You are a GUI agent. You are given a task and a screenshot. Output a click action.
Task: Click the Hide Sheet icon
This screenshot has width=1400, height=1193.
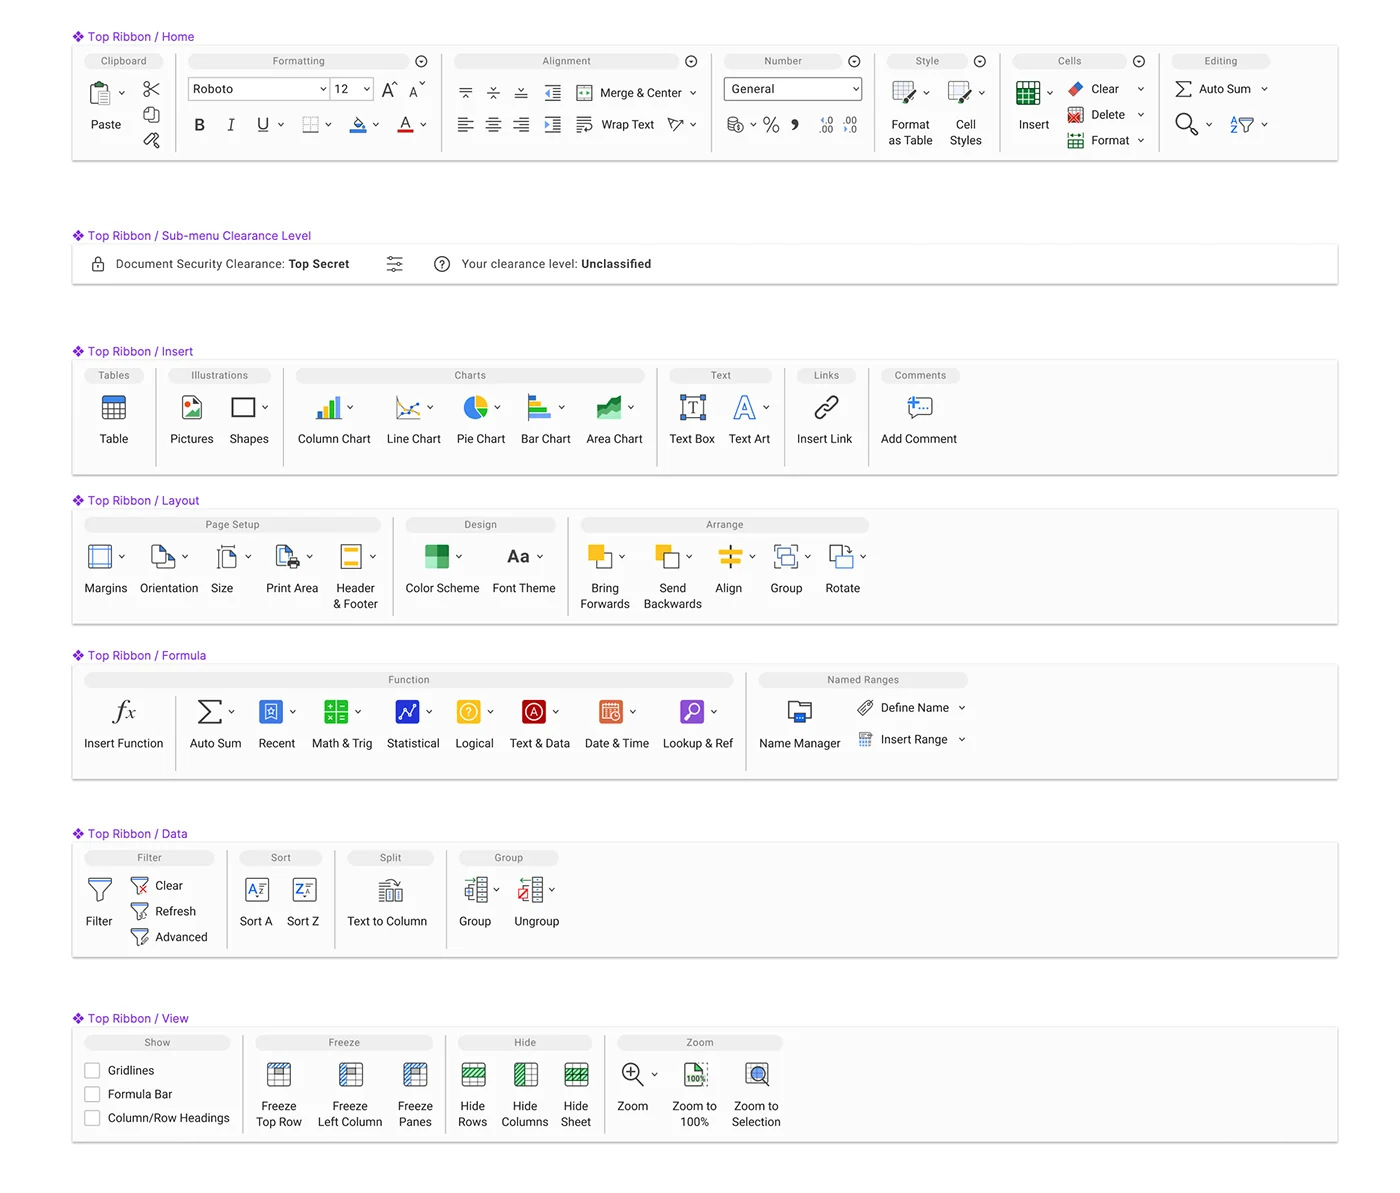coord(576,1074)
